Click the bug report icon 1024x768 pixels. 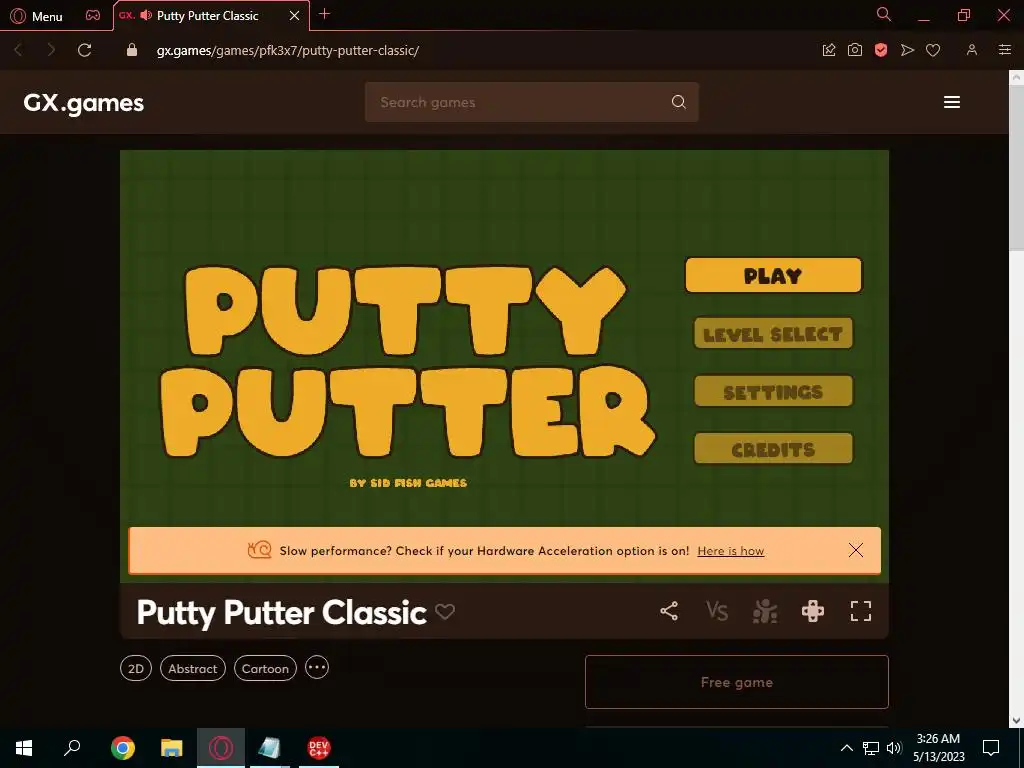tap(765, 611)
